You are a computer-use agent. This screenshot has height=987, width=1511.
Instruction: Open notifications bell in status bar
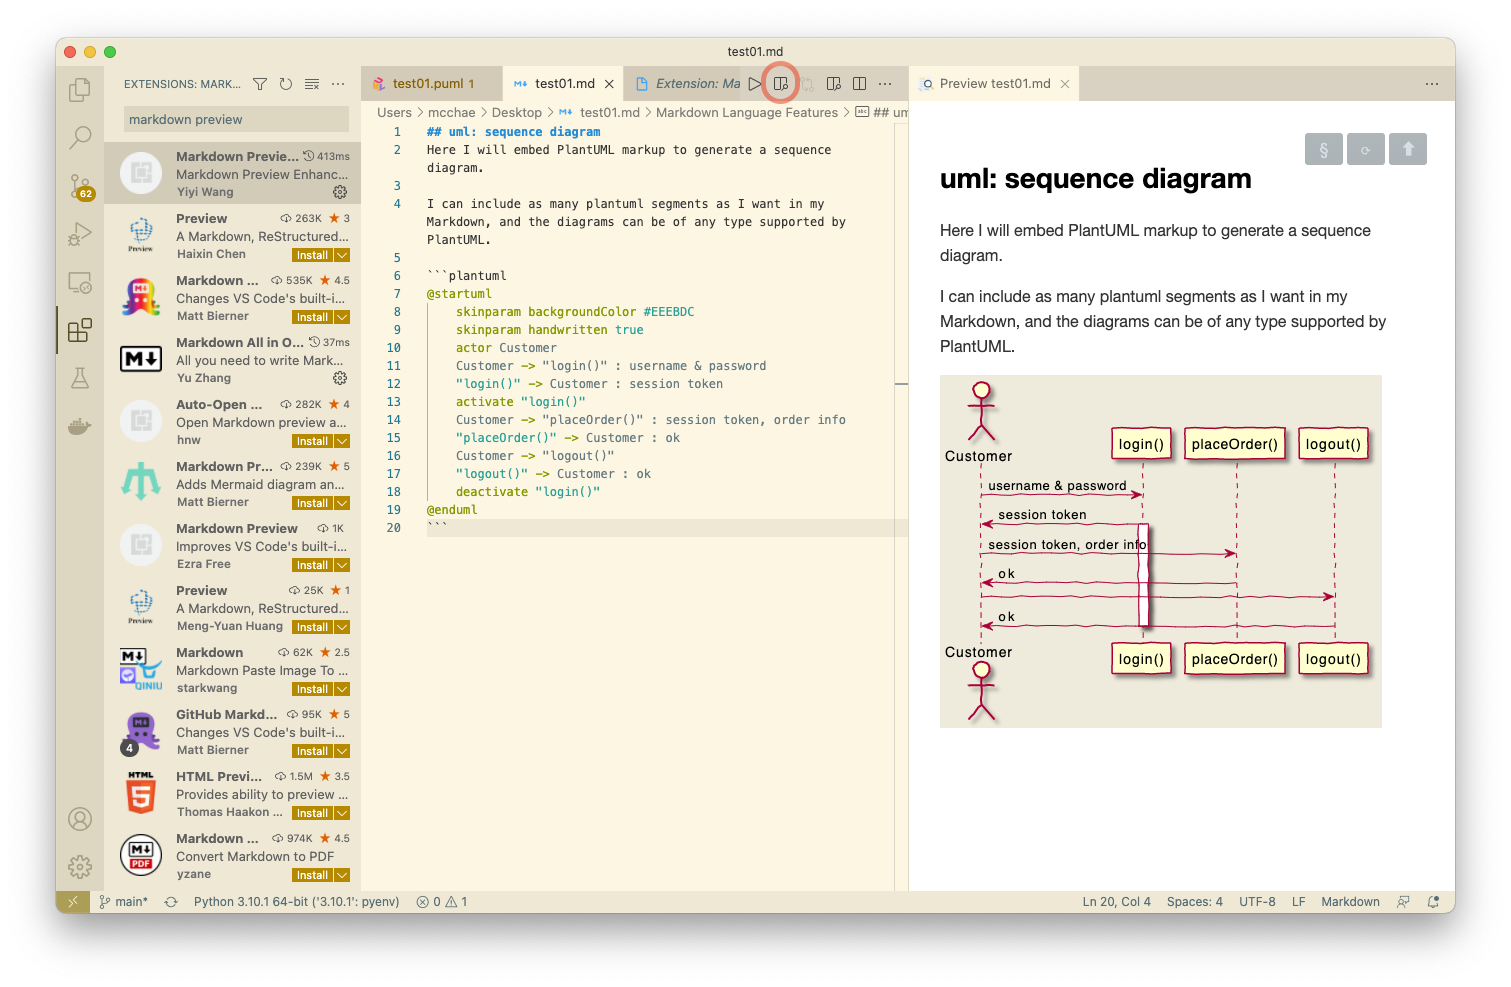pyautogui.click(x=1433, y=902)
